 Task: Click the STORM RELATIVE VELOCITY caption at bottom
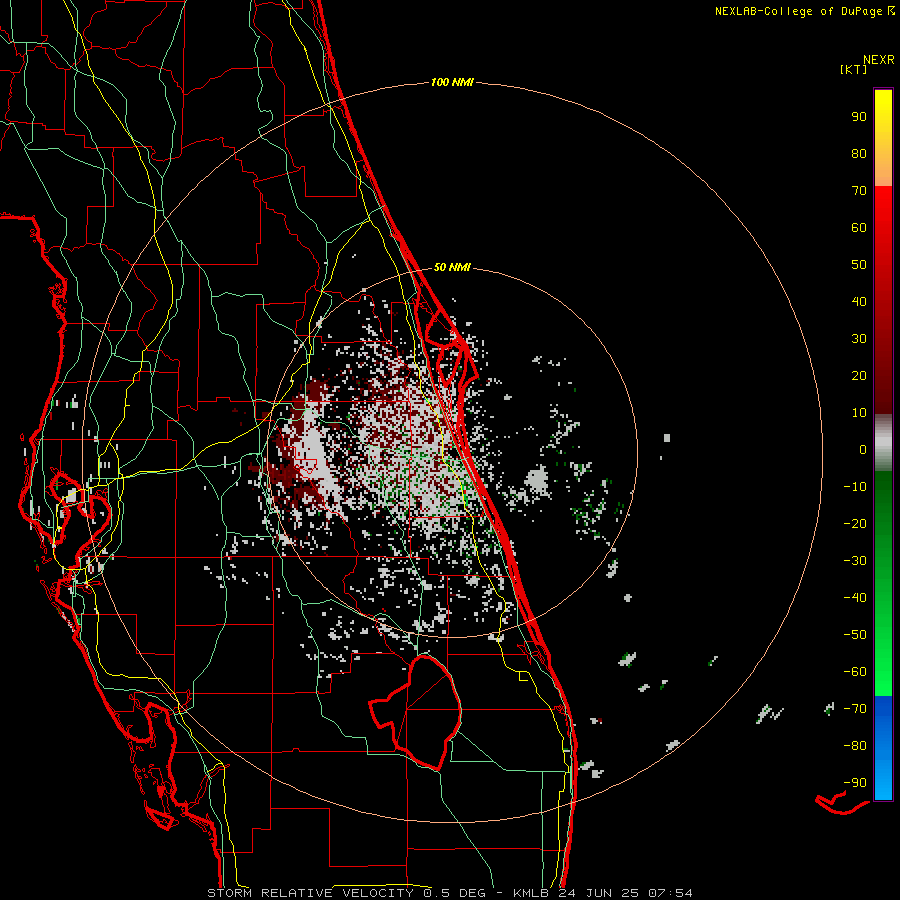[313, 893]
